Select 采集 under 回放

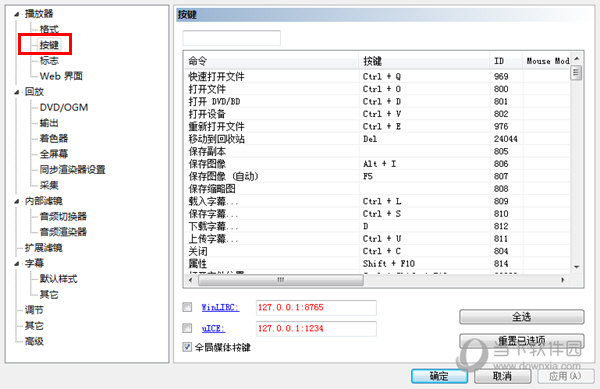coord(49,185)
